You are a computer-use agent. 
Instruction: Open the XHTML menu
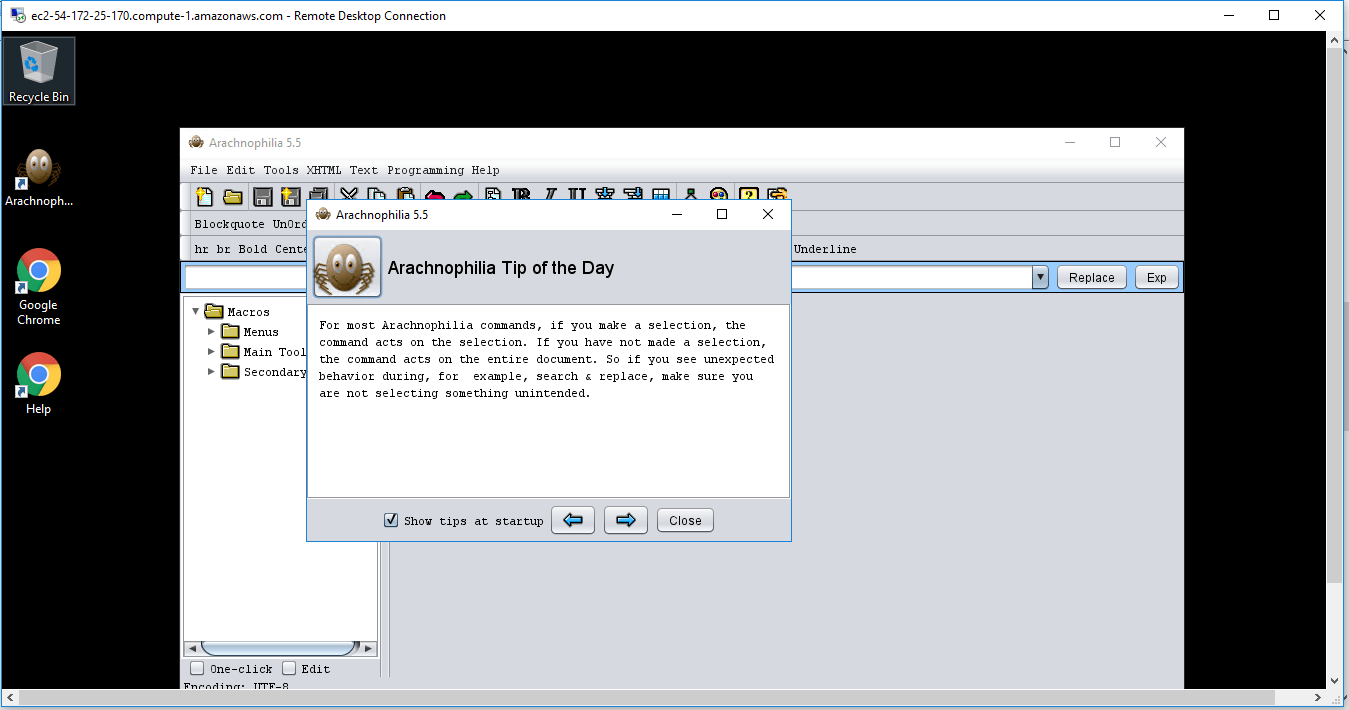(x=323, y=170)
